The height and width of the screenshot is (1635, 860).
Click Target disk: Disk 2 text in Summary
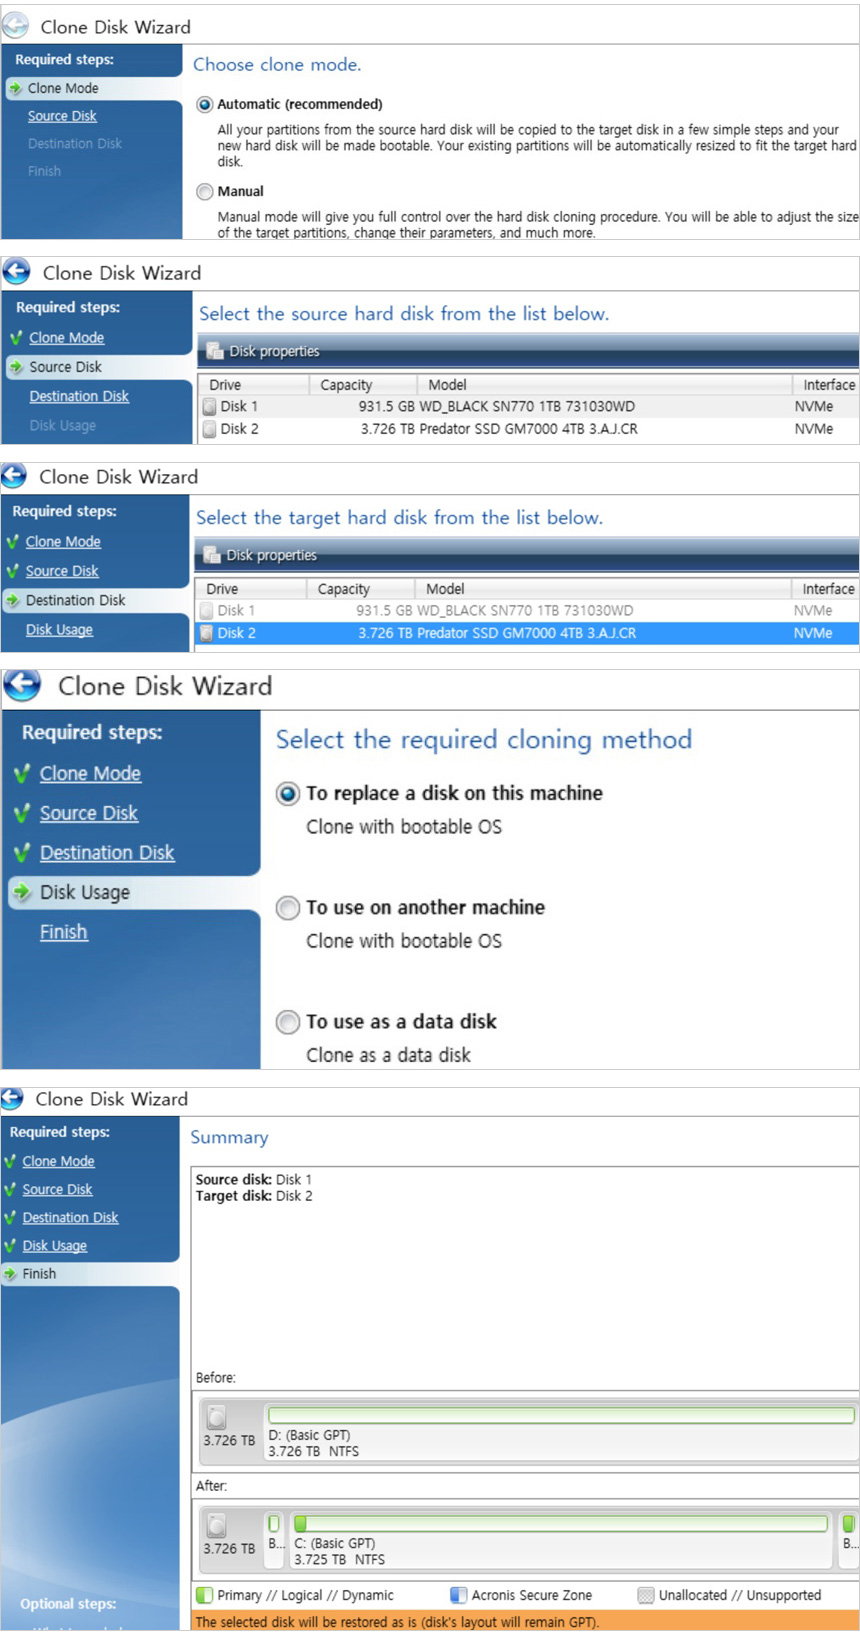coord(254,1196)
